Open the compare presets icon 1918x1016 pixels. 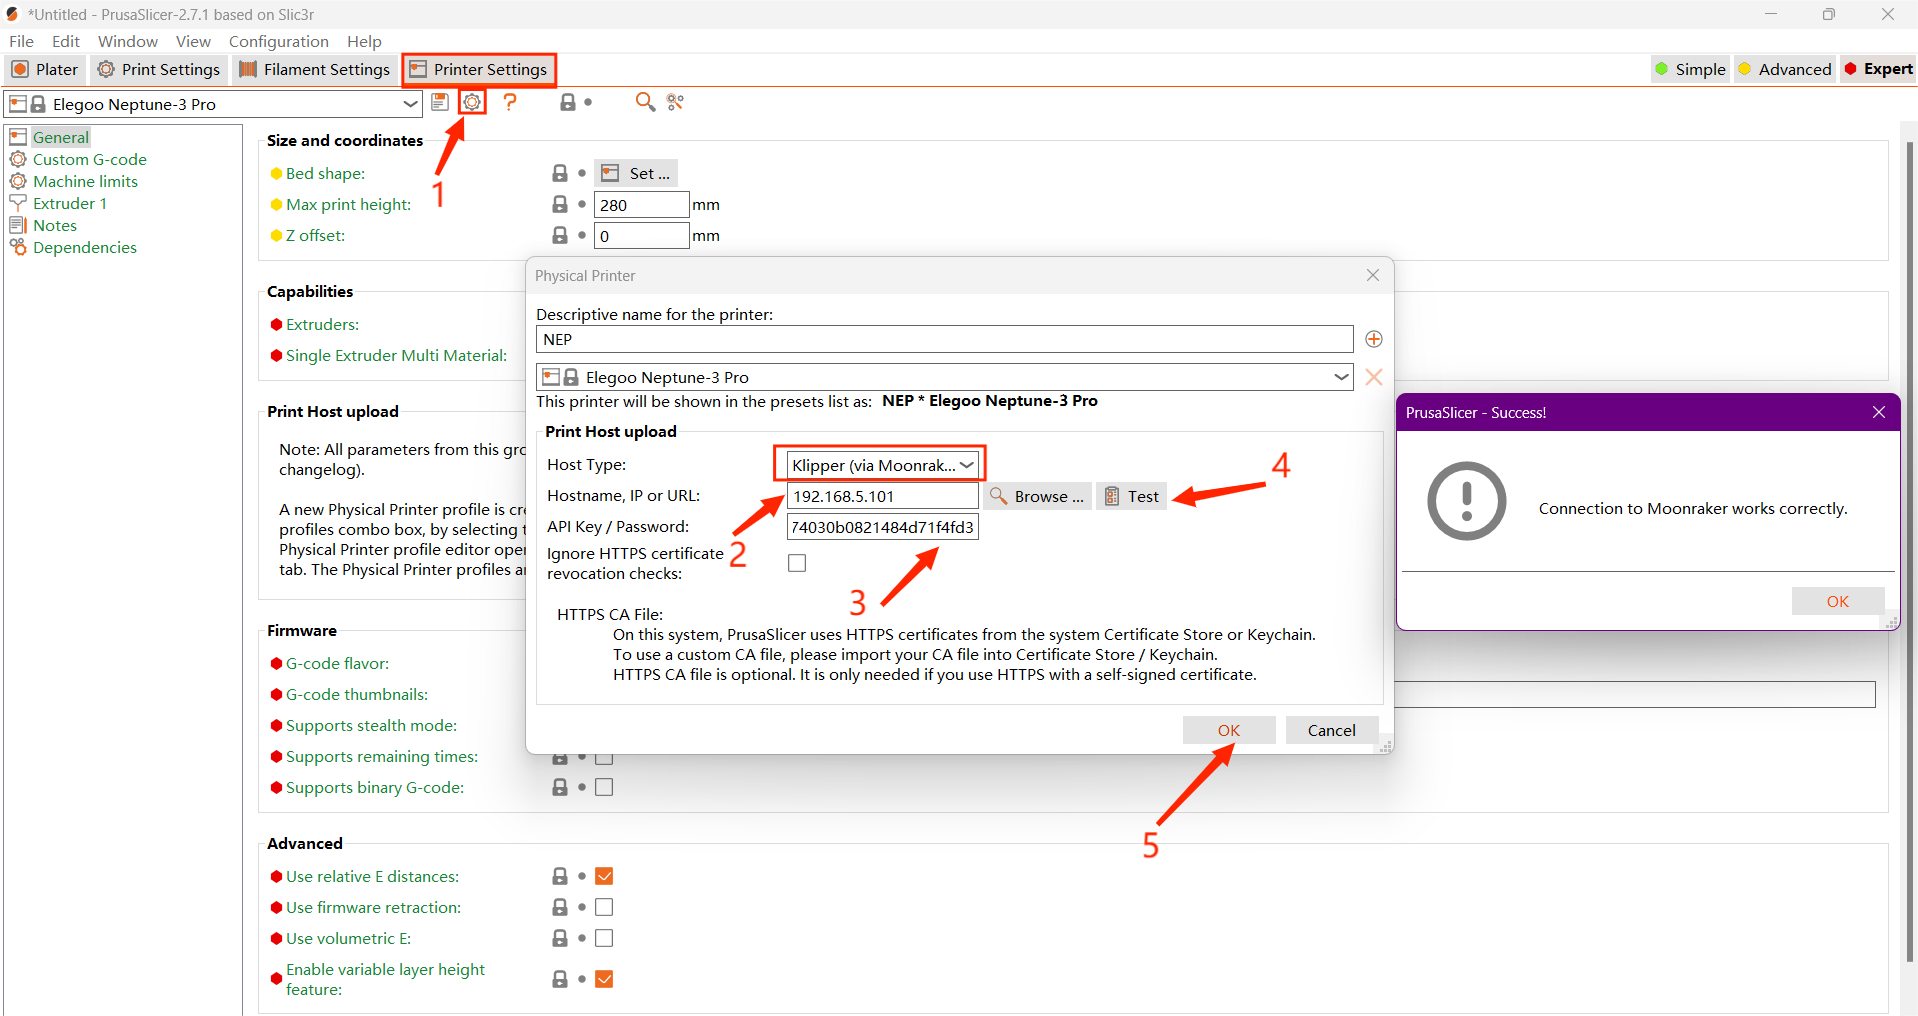pos(676,102)
